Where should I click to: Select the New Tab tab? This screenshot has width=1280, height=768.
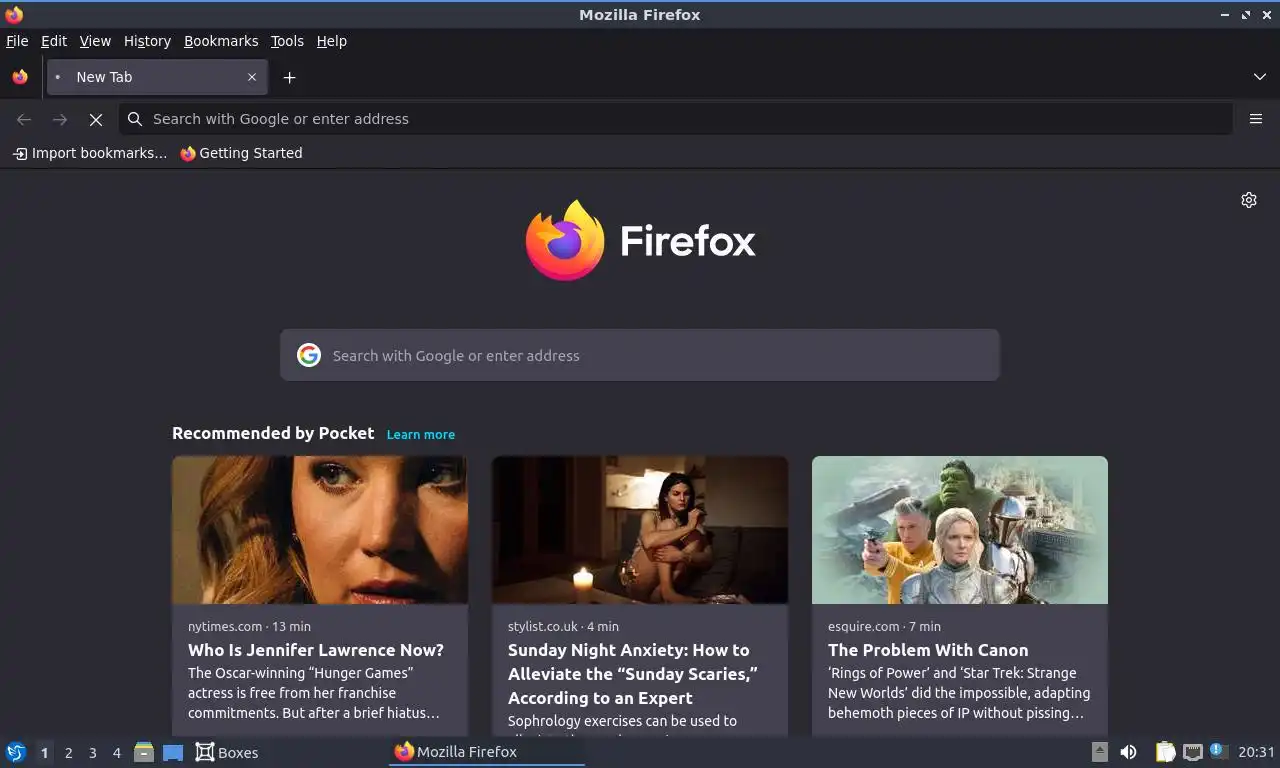point(157,77)
